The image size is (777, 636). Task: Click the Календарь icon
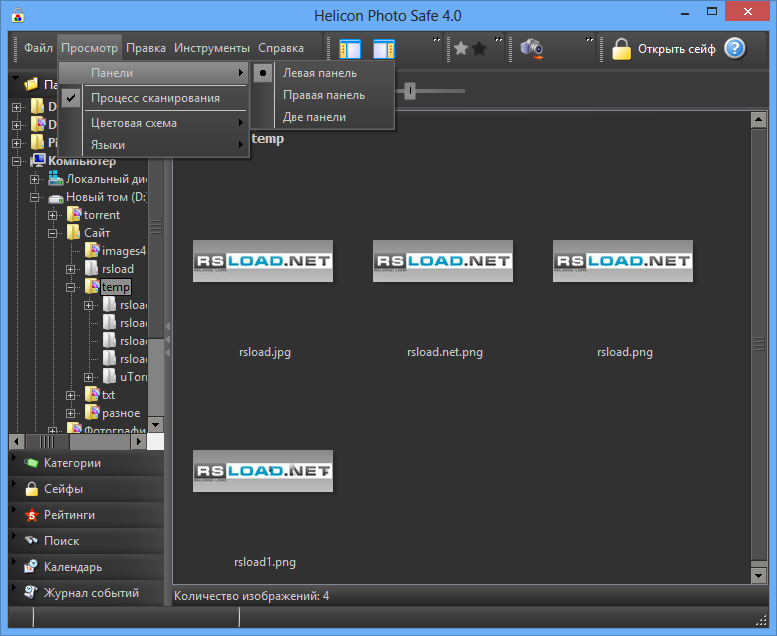(31, 567)
